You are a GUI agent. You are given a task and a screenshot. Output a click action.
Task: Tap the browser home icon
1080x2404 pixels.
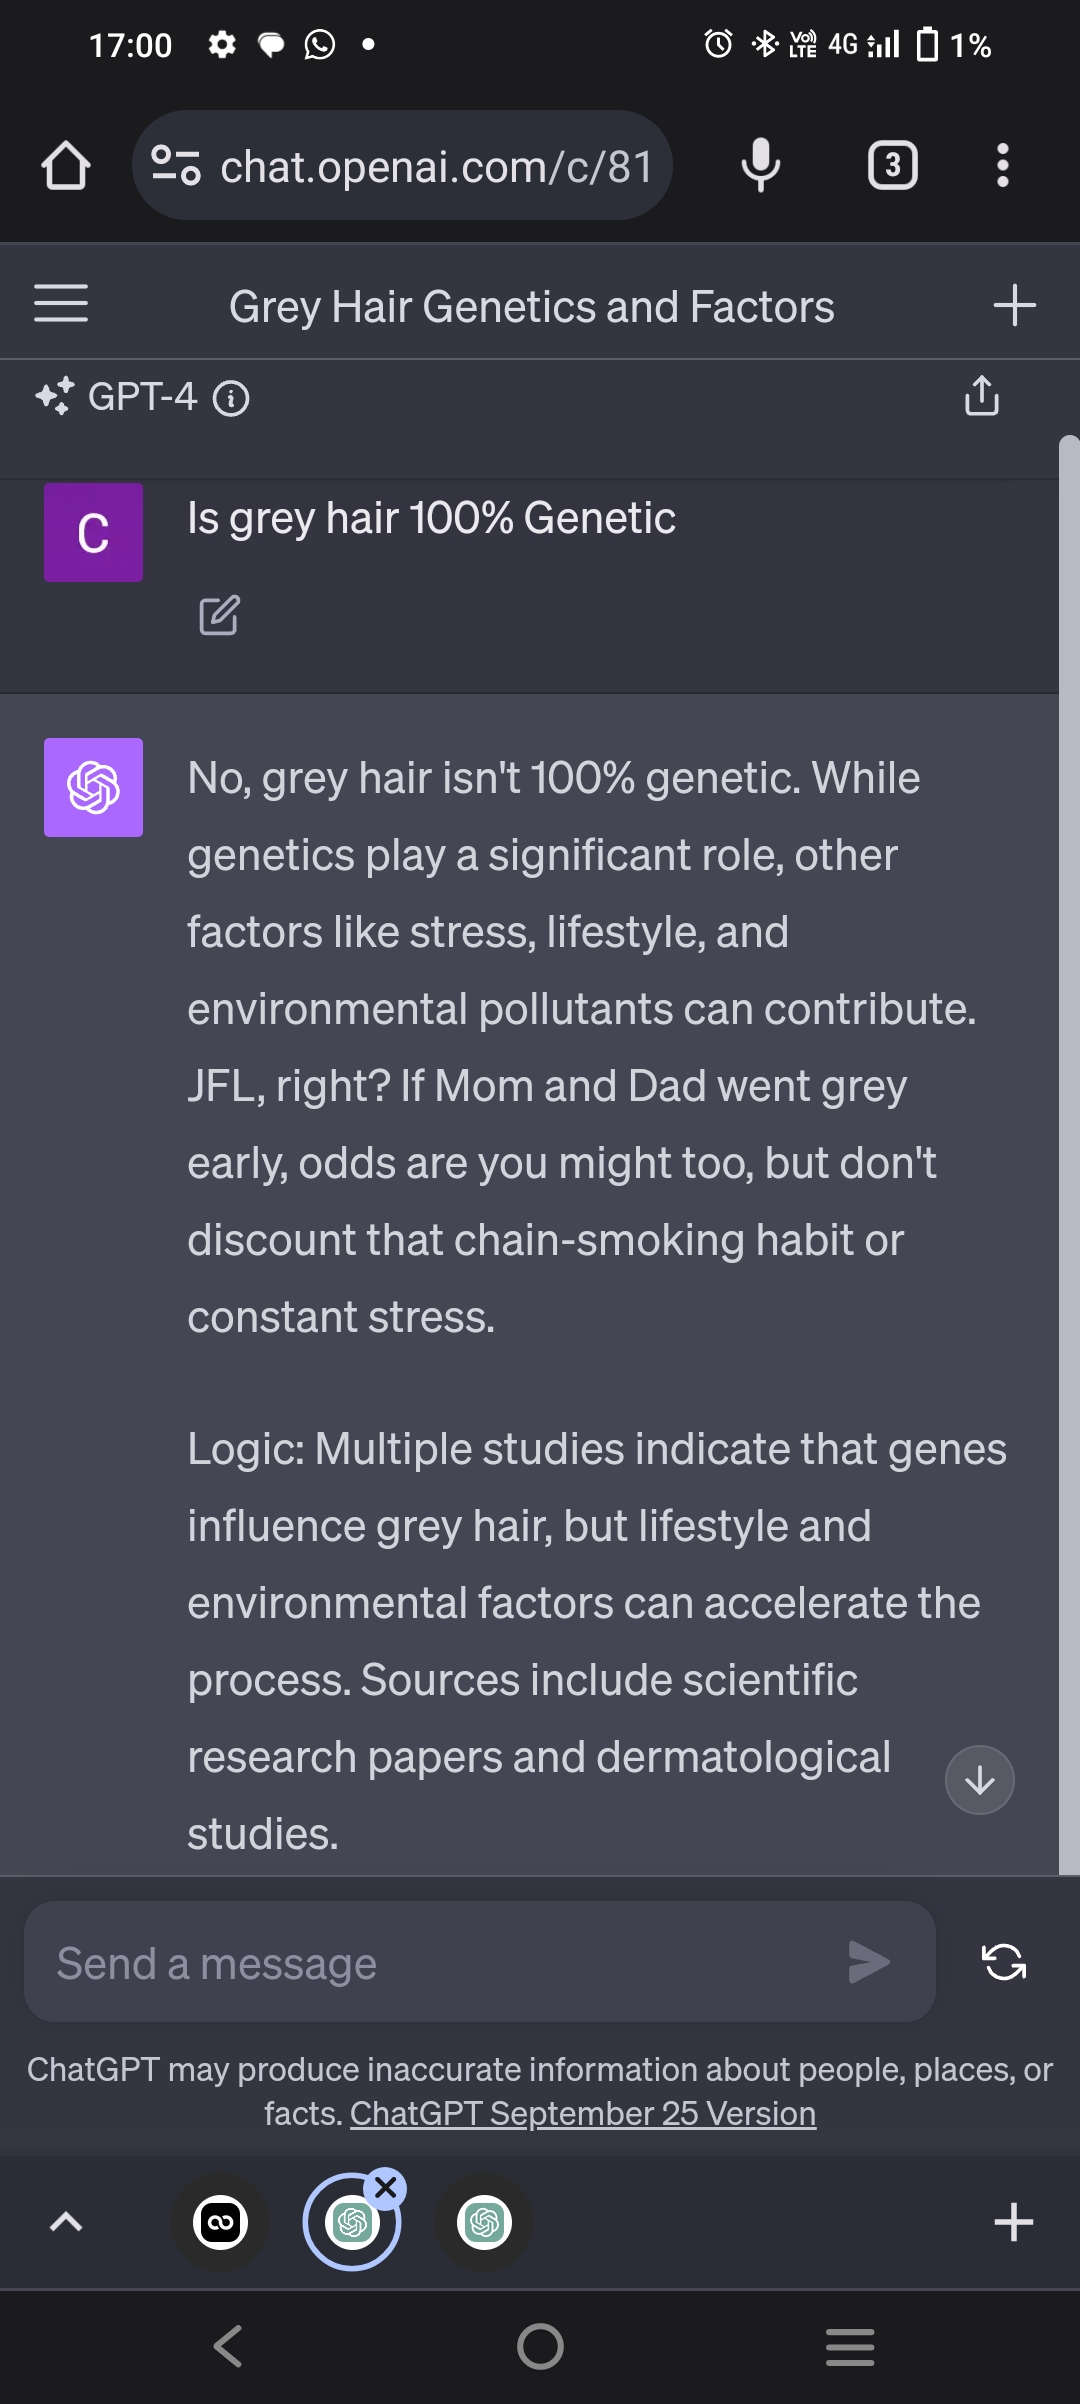pos(66,165)
